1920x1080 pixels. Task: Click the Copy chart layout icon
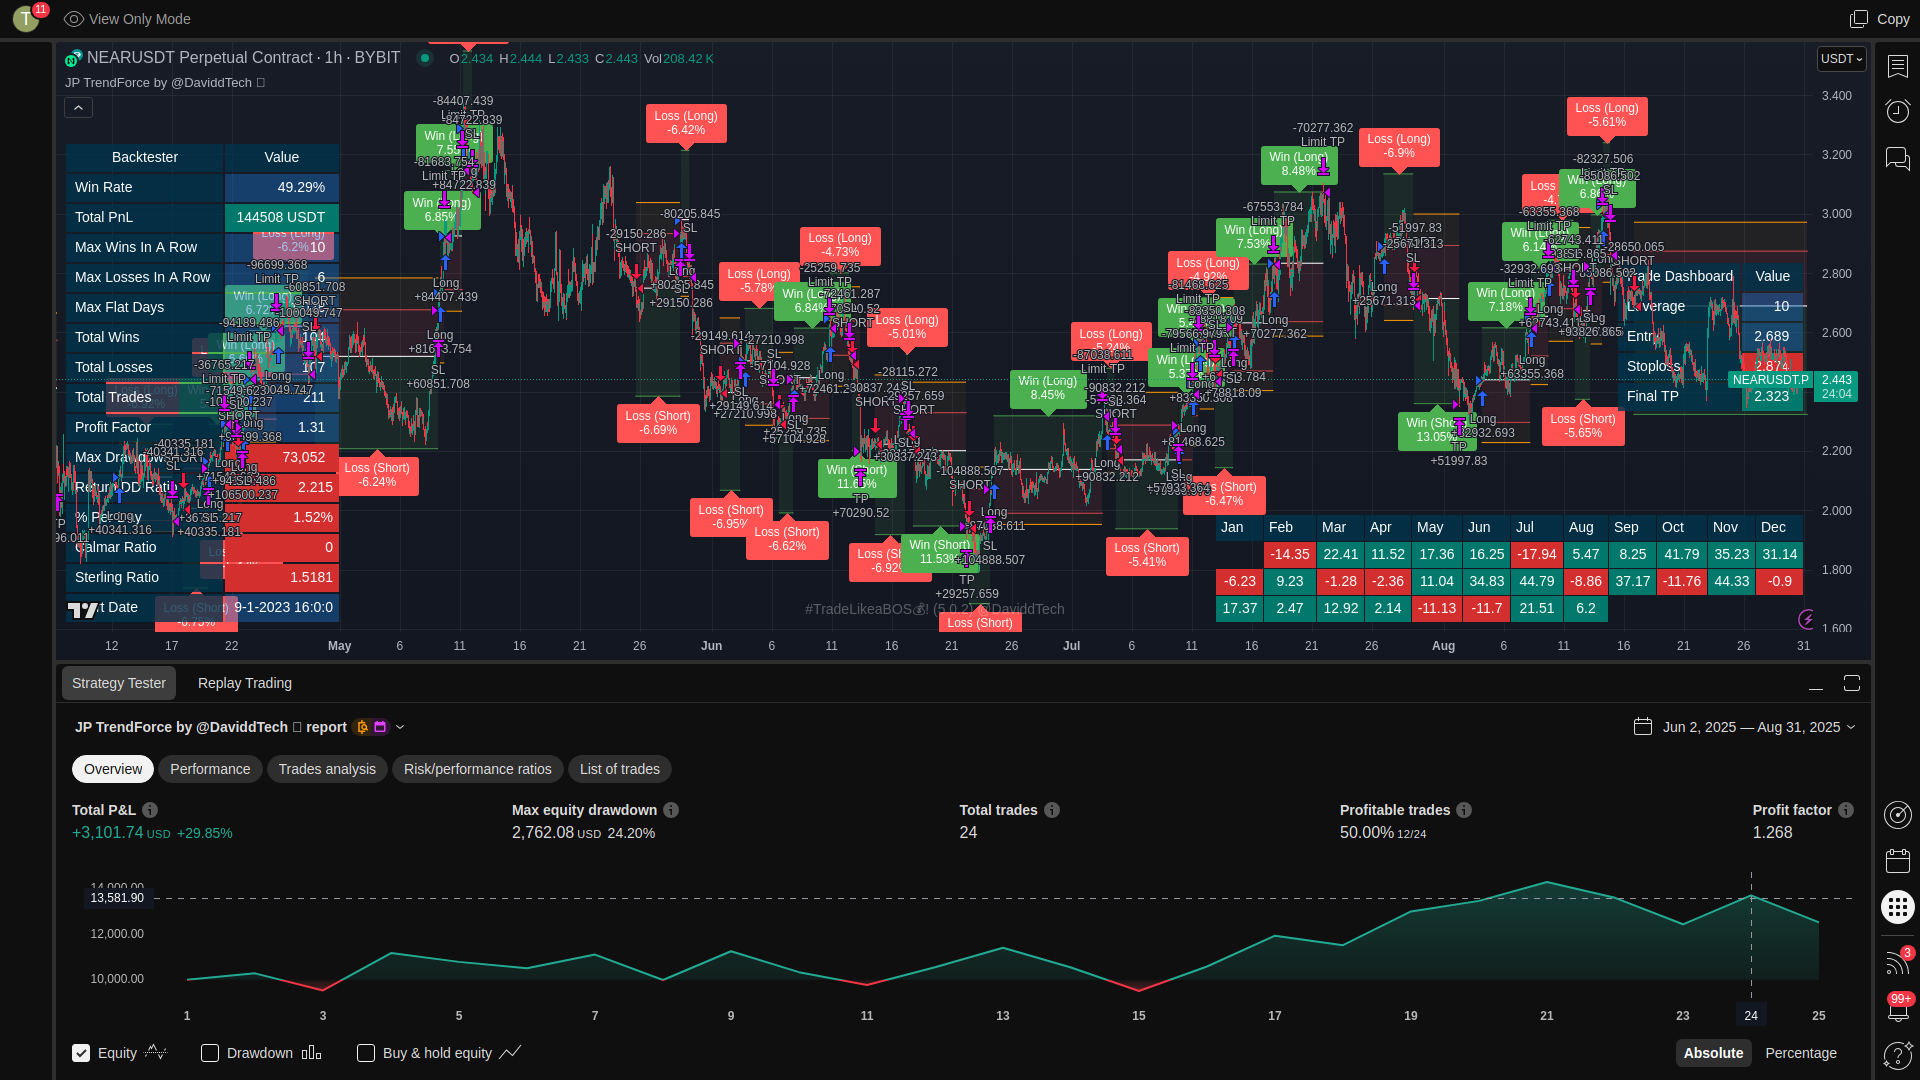click(1859, 19)
